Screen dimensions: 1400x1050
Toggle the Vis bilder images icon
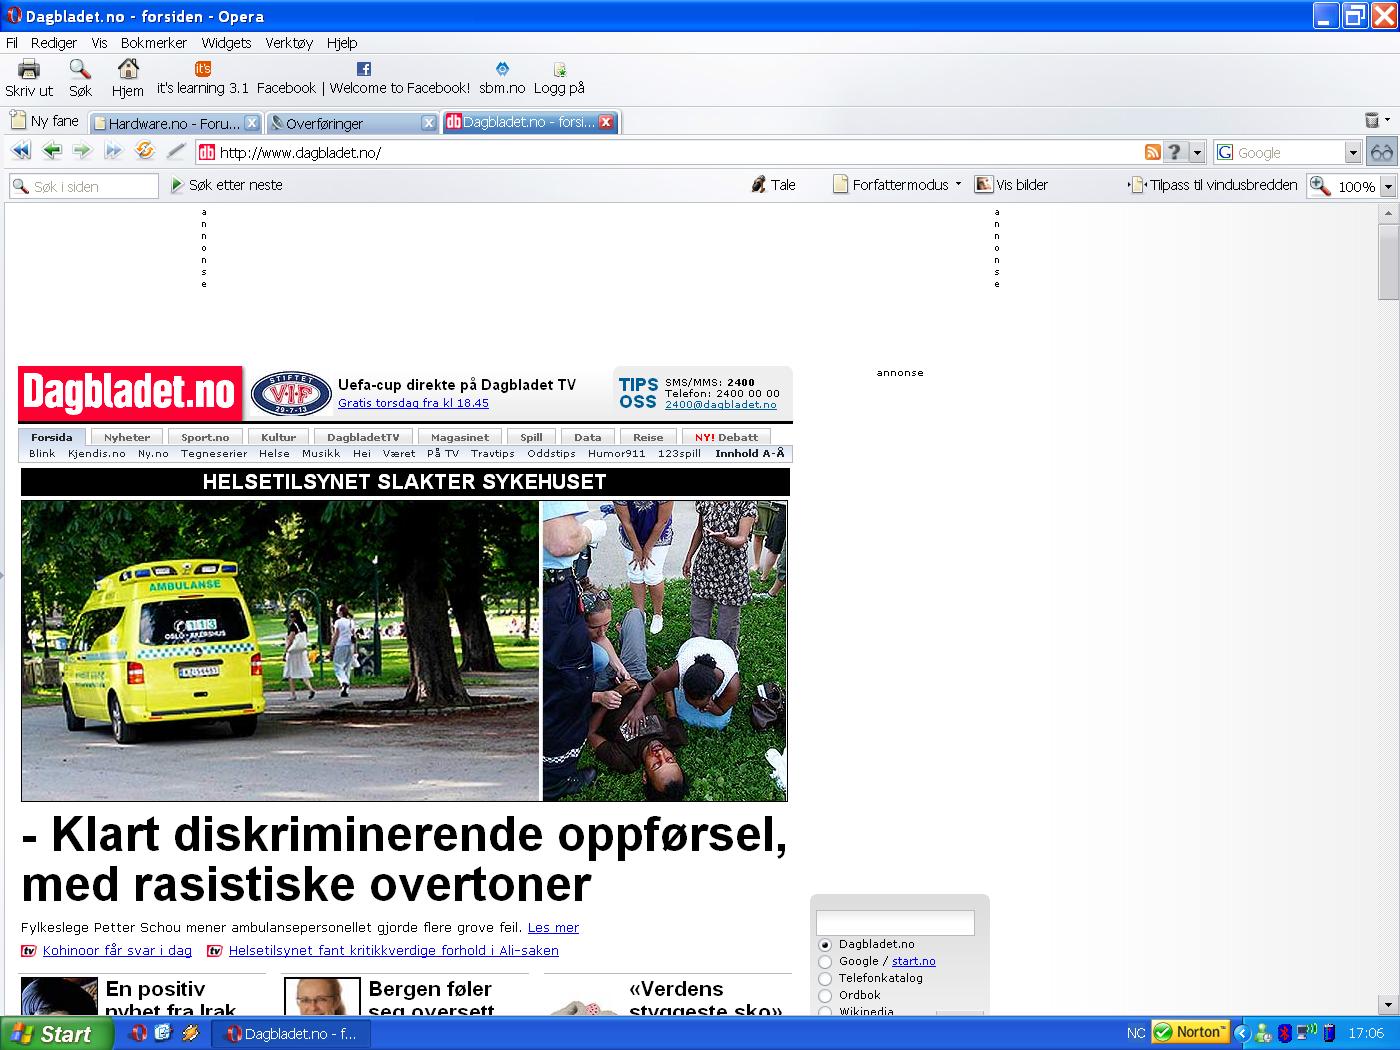984,185
